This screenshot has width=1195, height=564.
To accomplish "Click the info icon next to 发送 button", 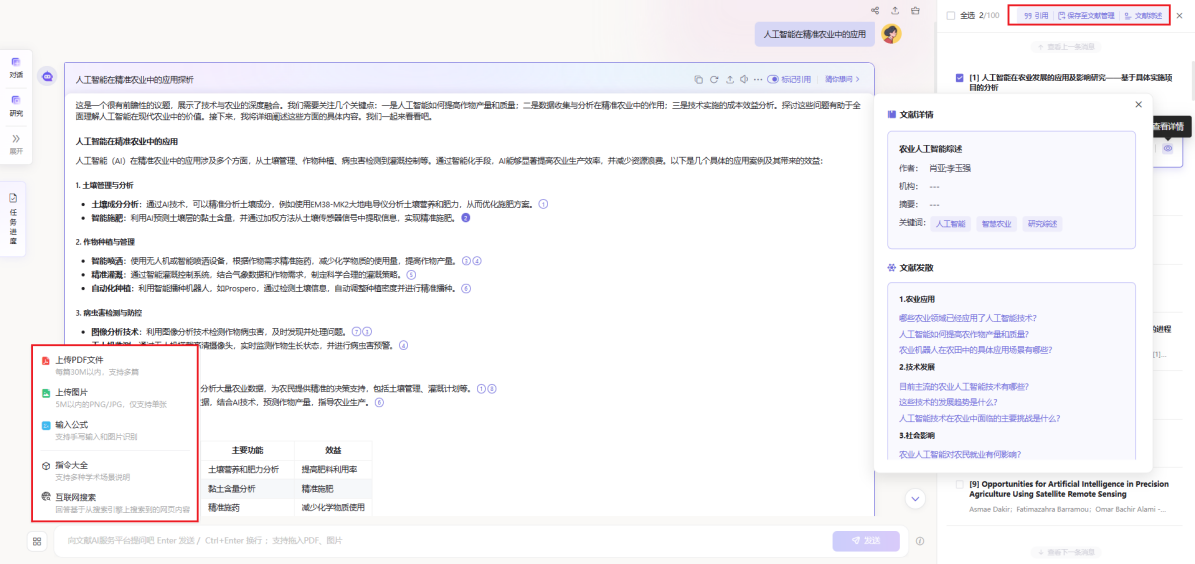I will [920, 541].
